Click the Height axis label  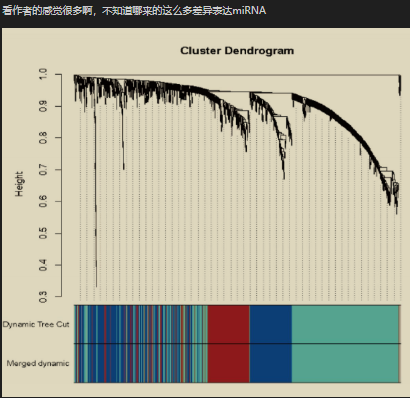coord(19,184)
